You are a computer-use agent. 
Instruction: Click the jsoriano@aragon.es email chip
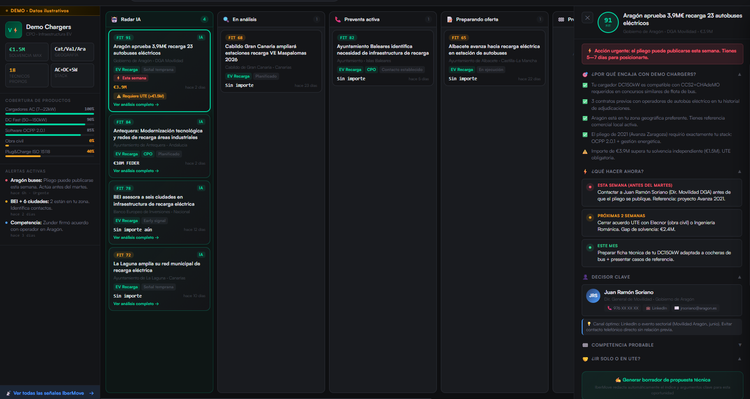(x=695, y=309)
